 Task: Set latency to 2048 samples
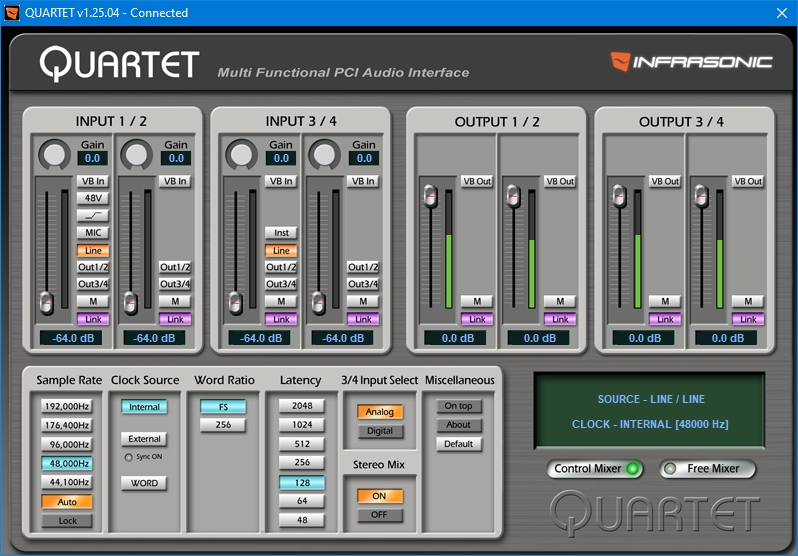tap(302, 406)
